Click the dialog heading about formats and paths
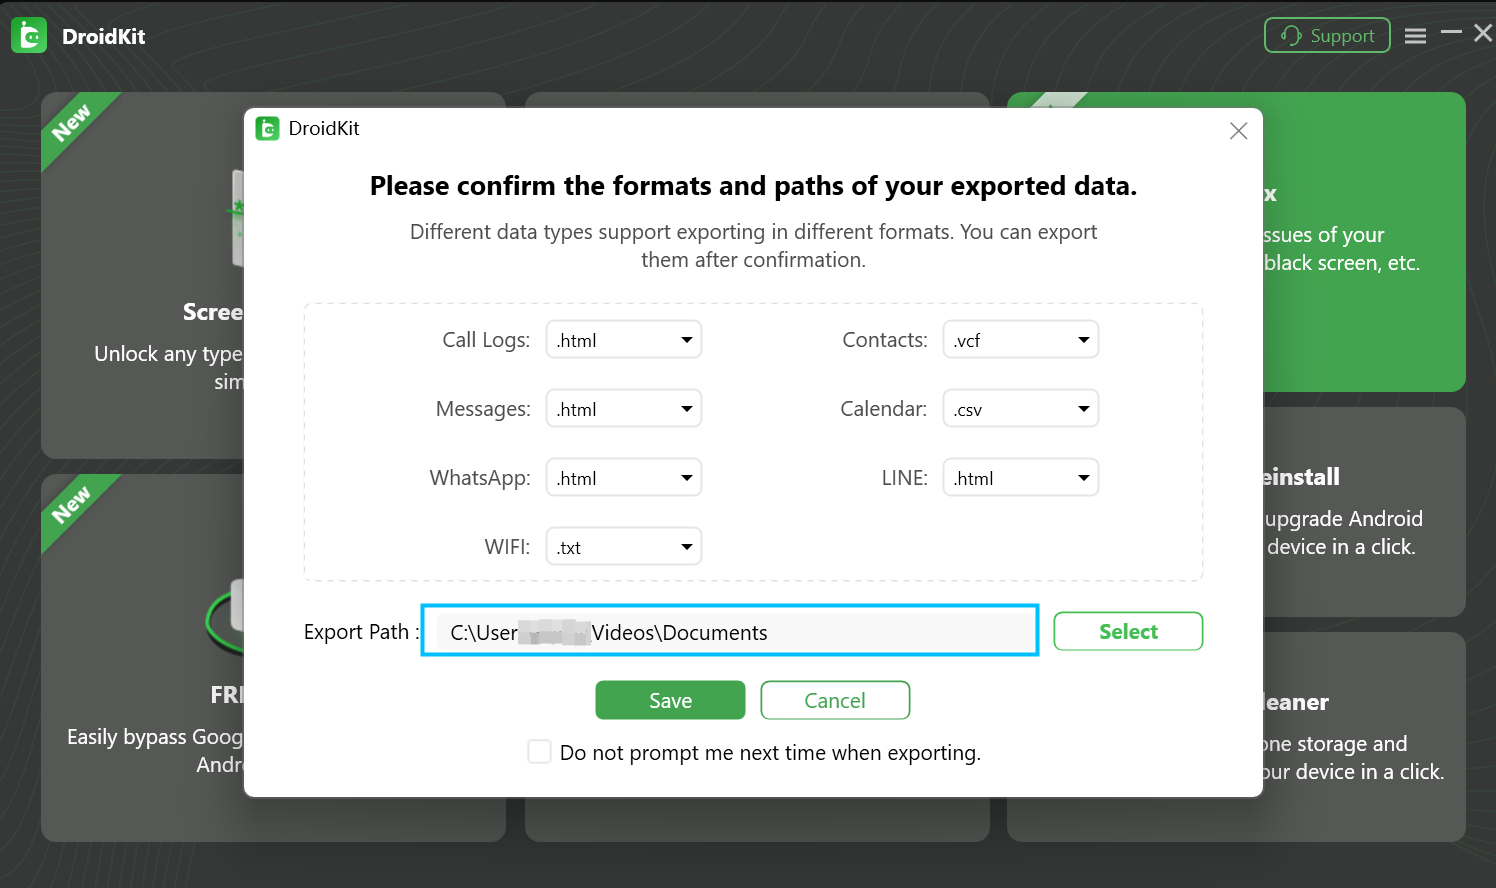The image size is (1496, 888). (x=753, y=186)
